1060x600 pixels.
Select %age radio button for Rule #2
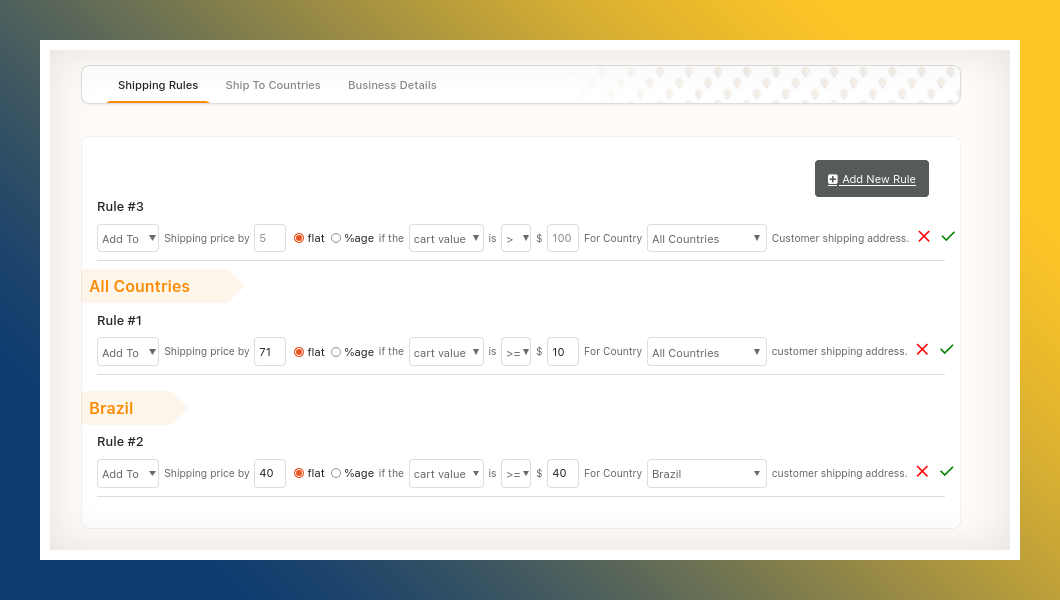click(x=336, y=473)
